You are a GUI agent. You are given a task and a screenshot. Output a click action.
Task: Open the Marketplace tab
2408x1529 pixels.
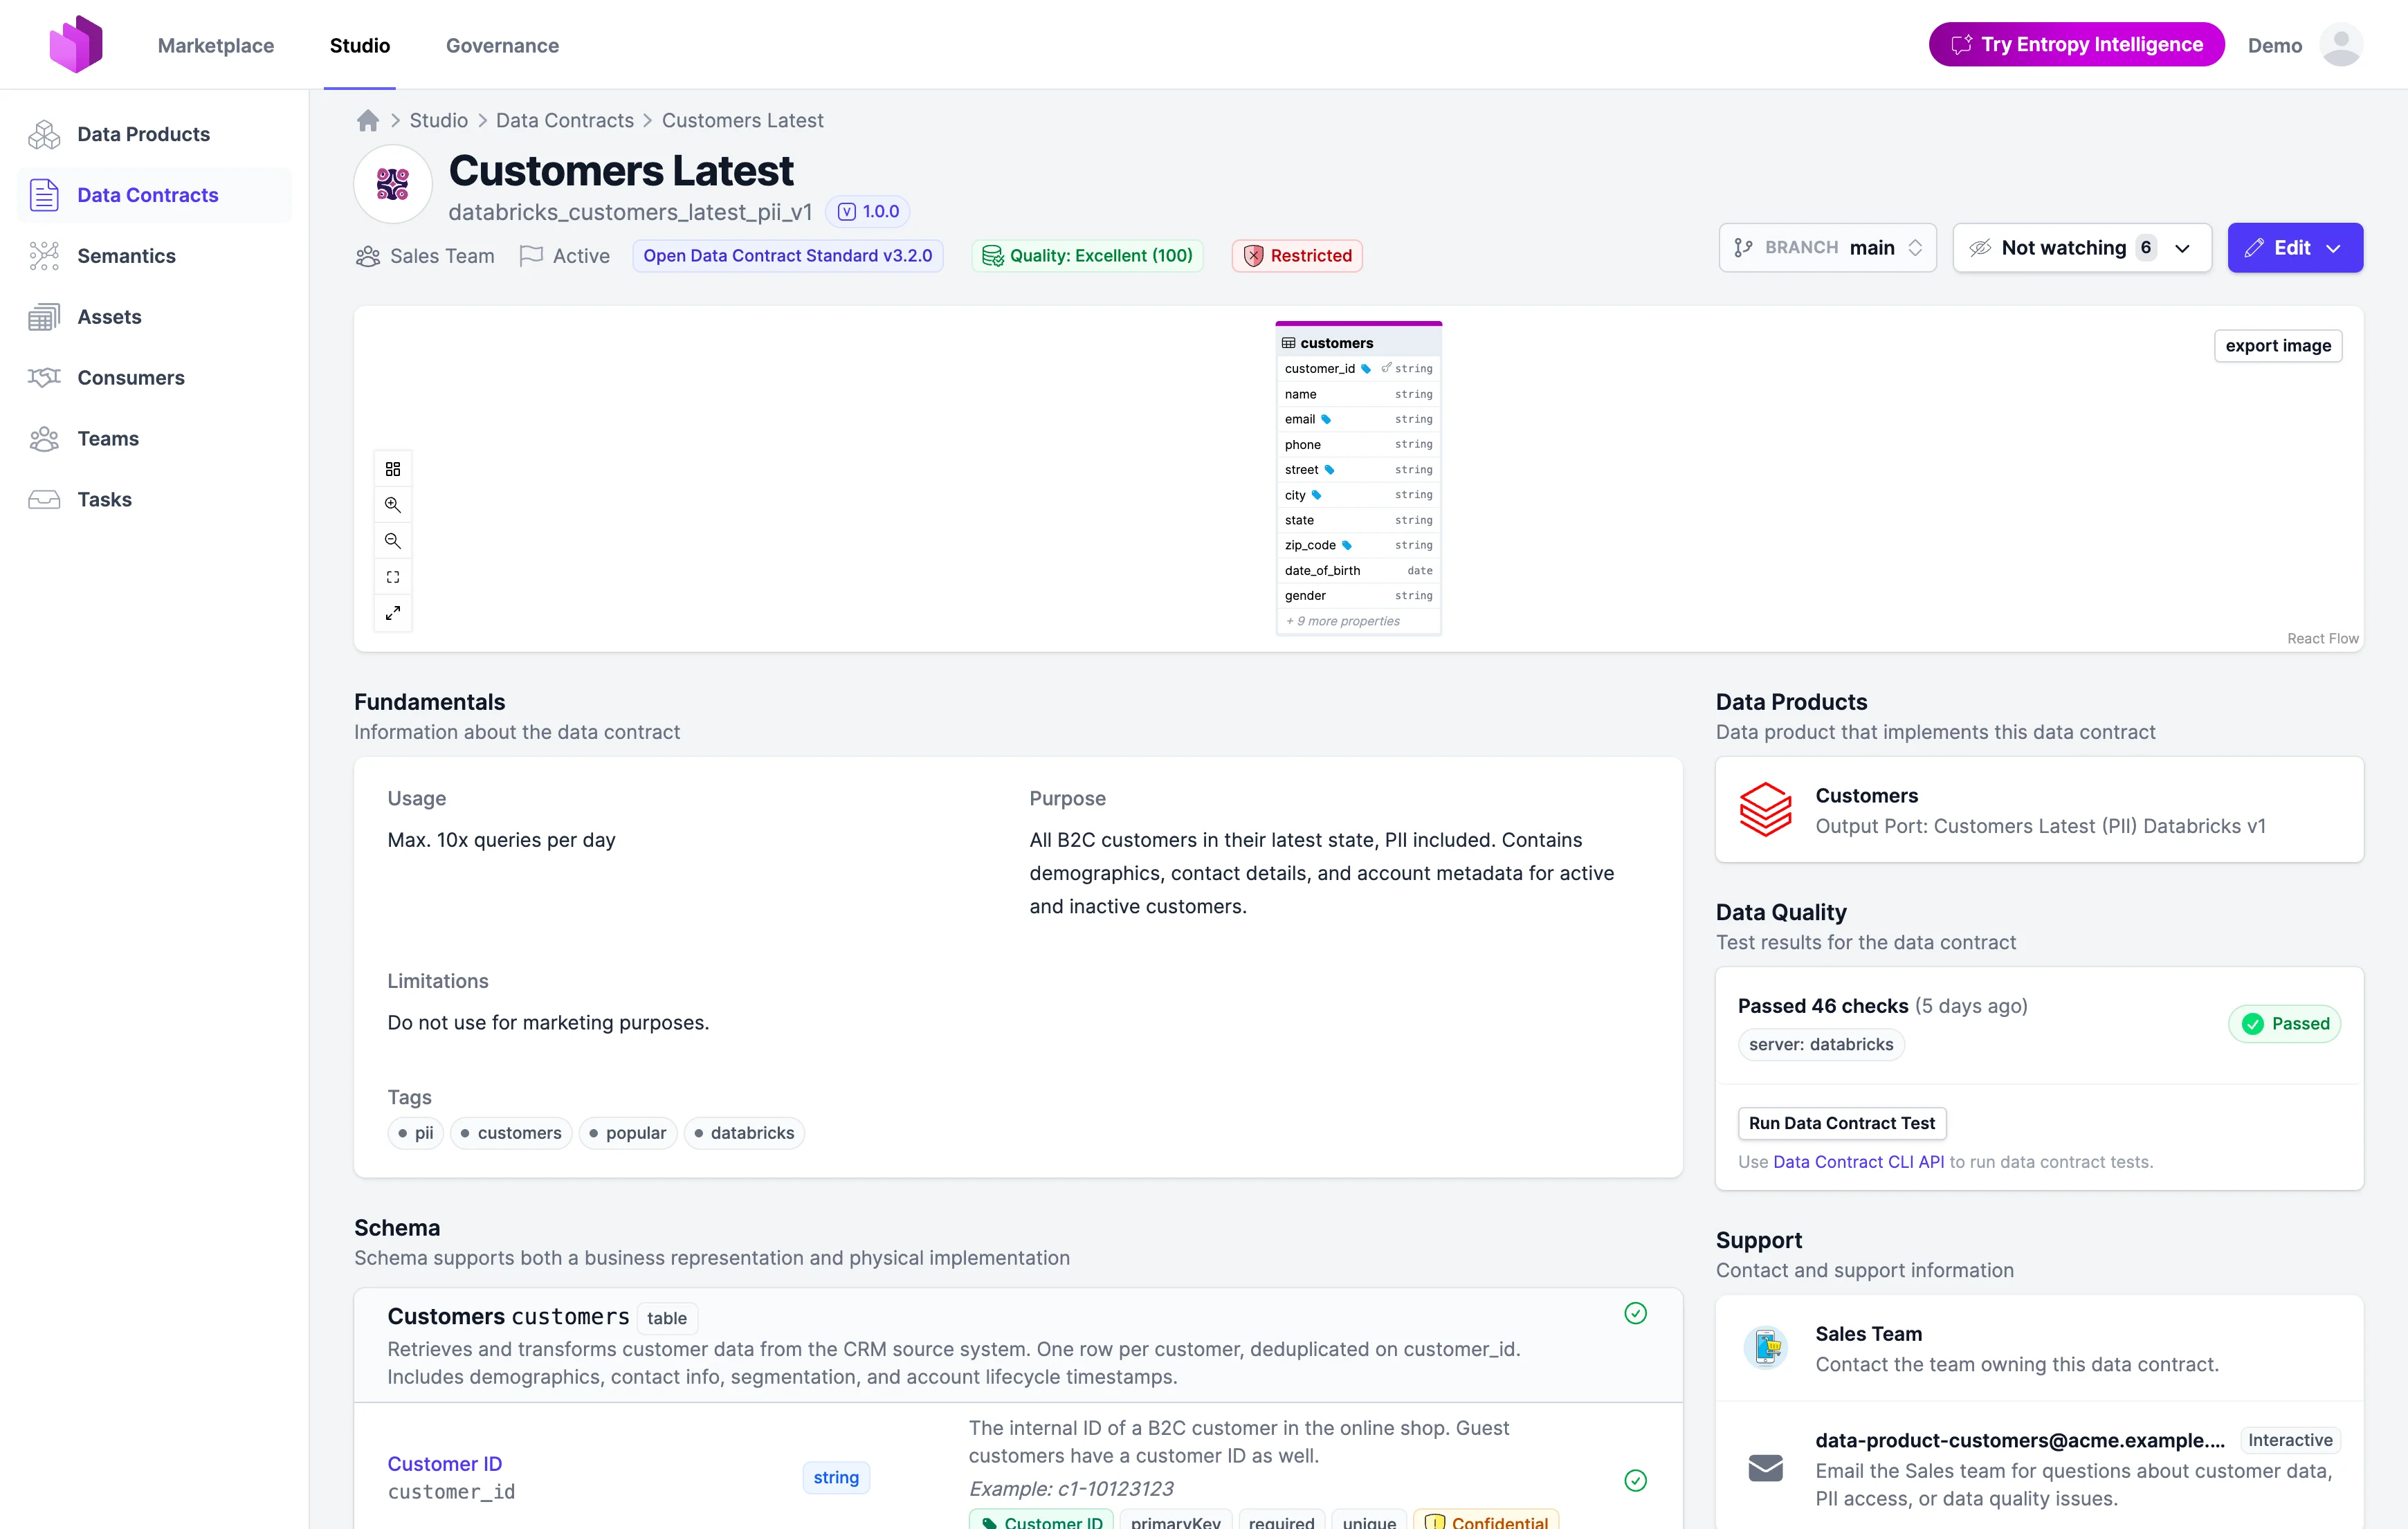click(x=216, y=45)
